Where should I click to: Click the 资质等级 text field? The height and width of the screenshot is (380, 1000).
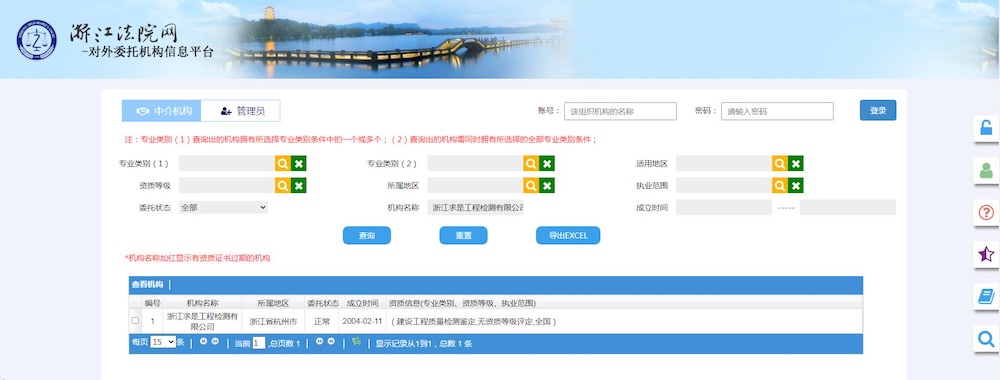227,186
